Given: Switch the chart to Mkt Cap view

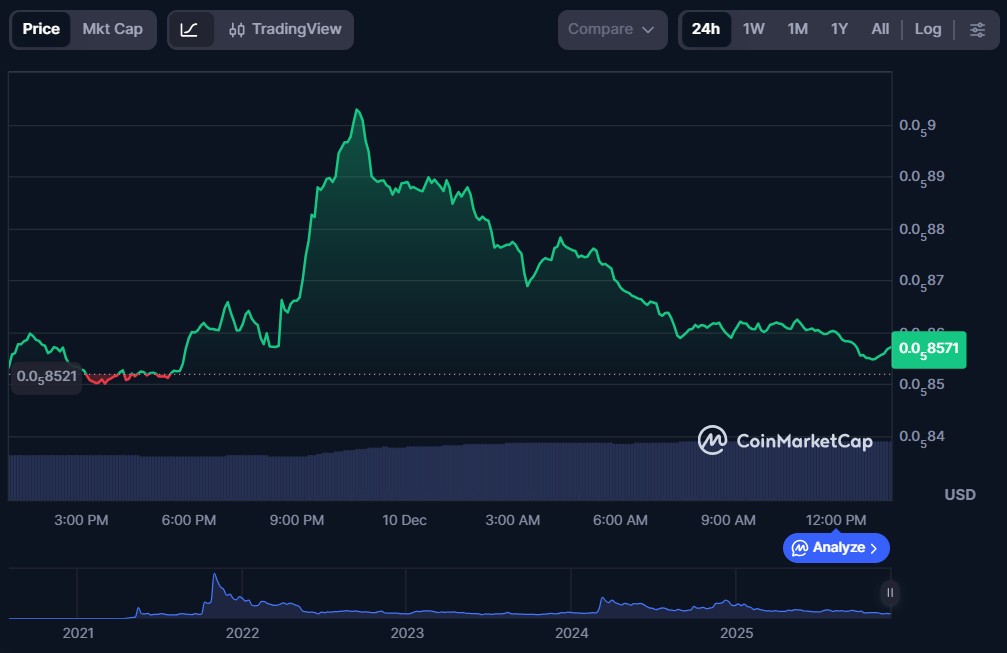Looking at the screenshot, I should [x=112, y=30].
